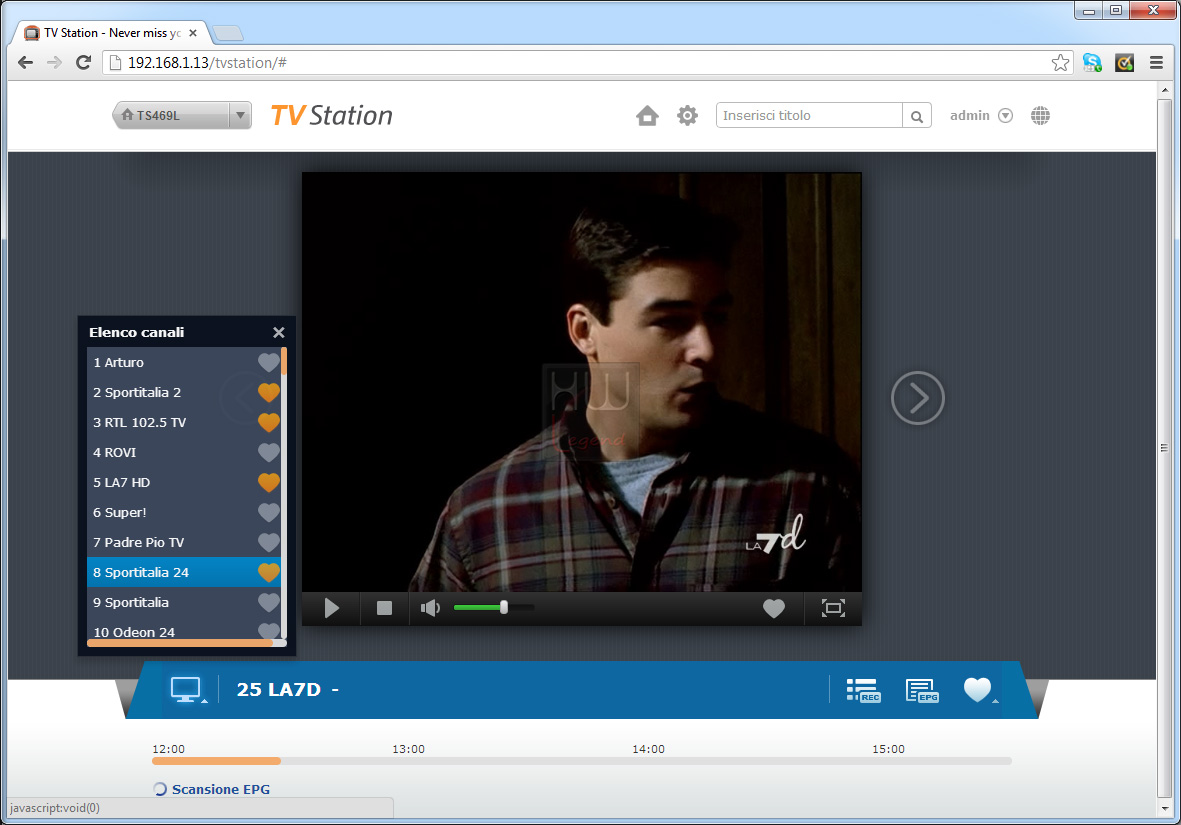The width and height of the screenshot is (1181, 825).
Task: Adjust the green volume slider
Action: click(x=493, y=607)
